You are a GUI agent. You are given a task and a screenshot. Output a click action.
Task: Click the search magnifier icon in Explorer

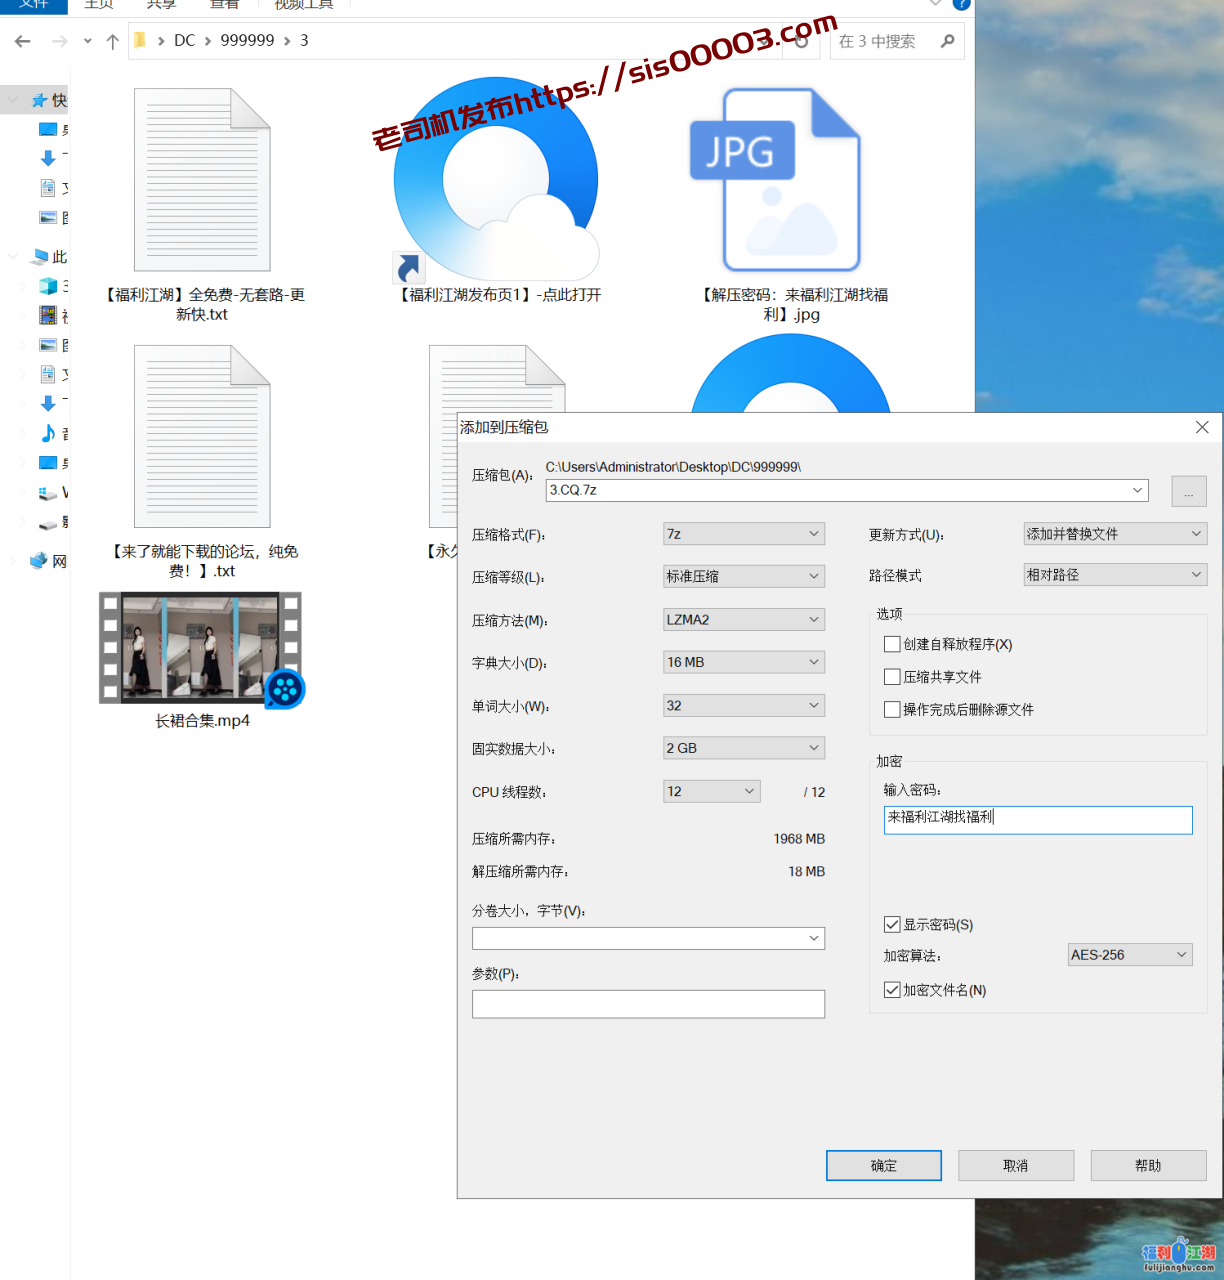[947, 41]
